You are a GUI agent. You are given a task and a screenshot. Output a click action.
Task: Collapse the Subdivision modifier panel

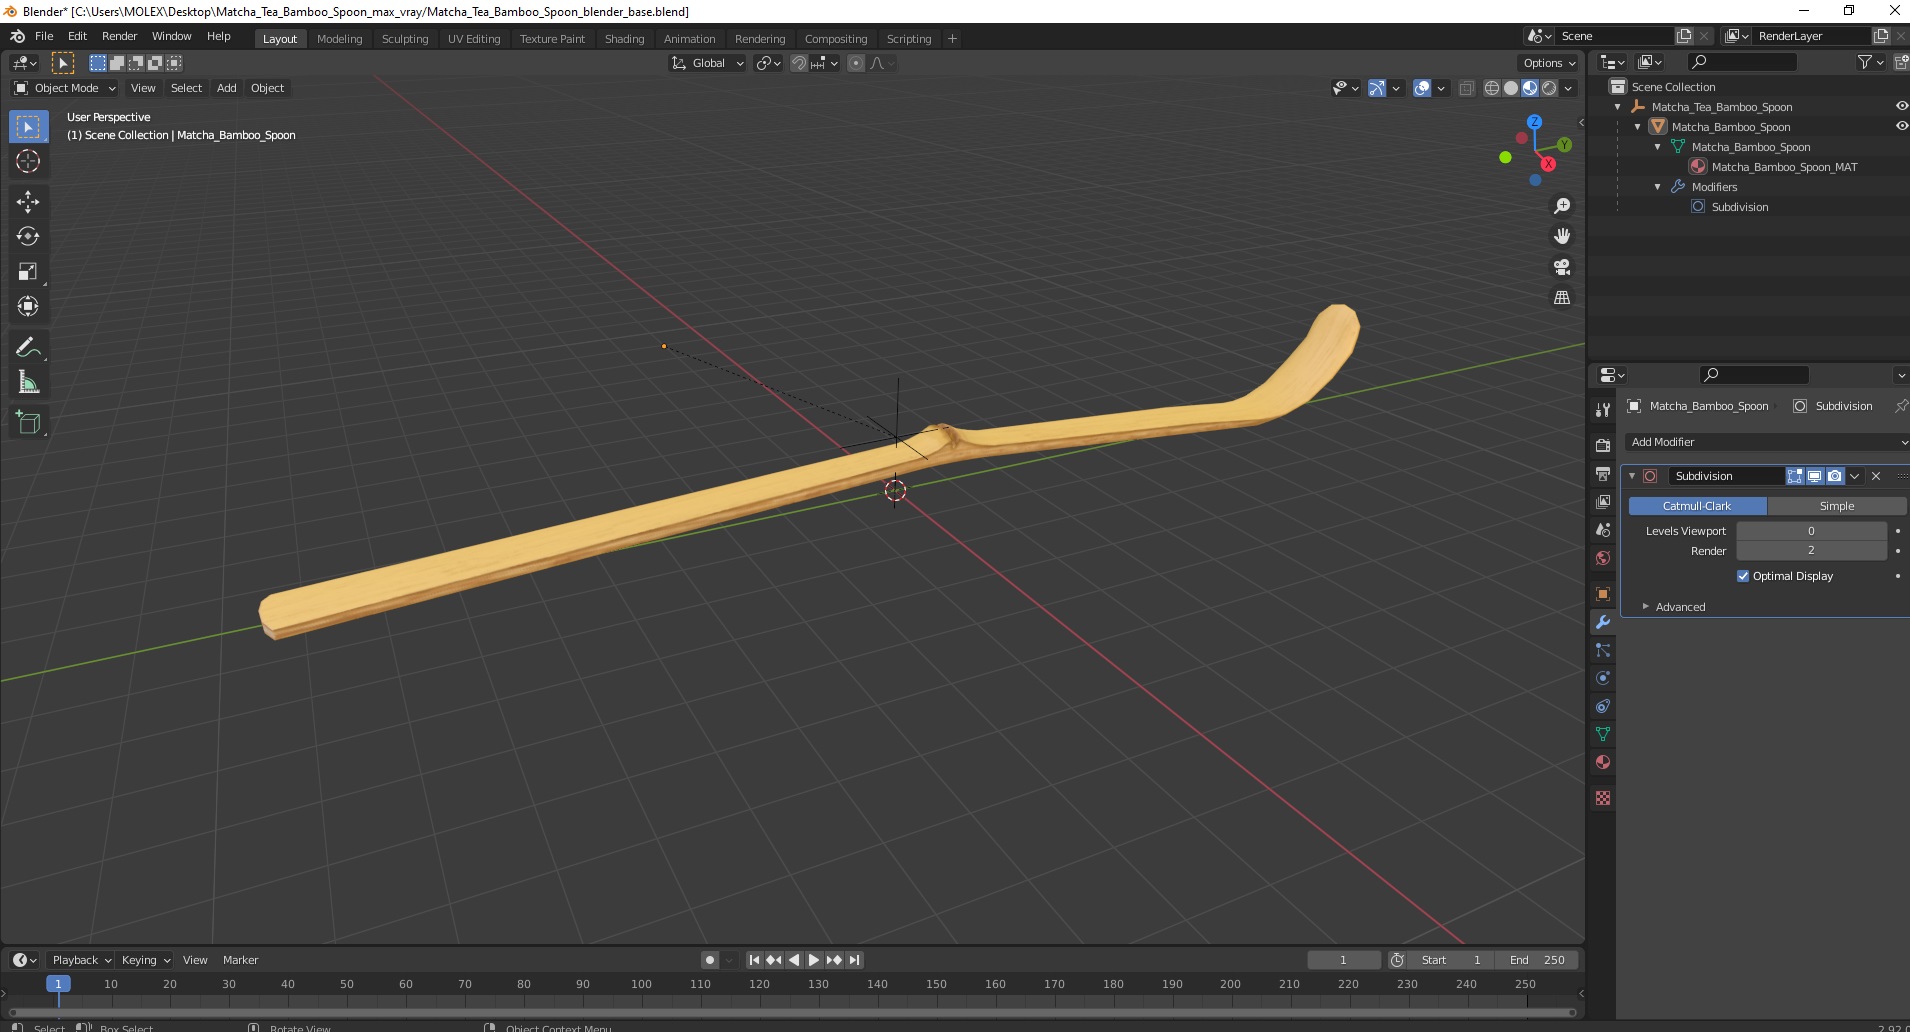(x=1632, y=476)
